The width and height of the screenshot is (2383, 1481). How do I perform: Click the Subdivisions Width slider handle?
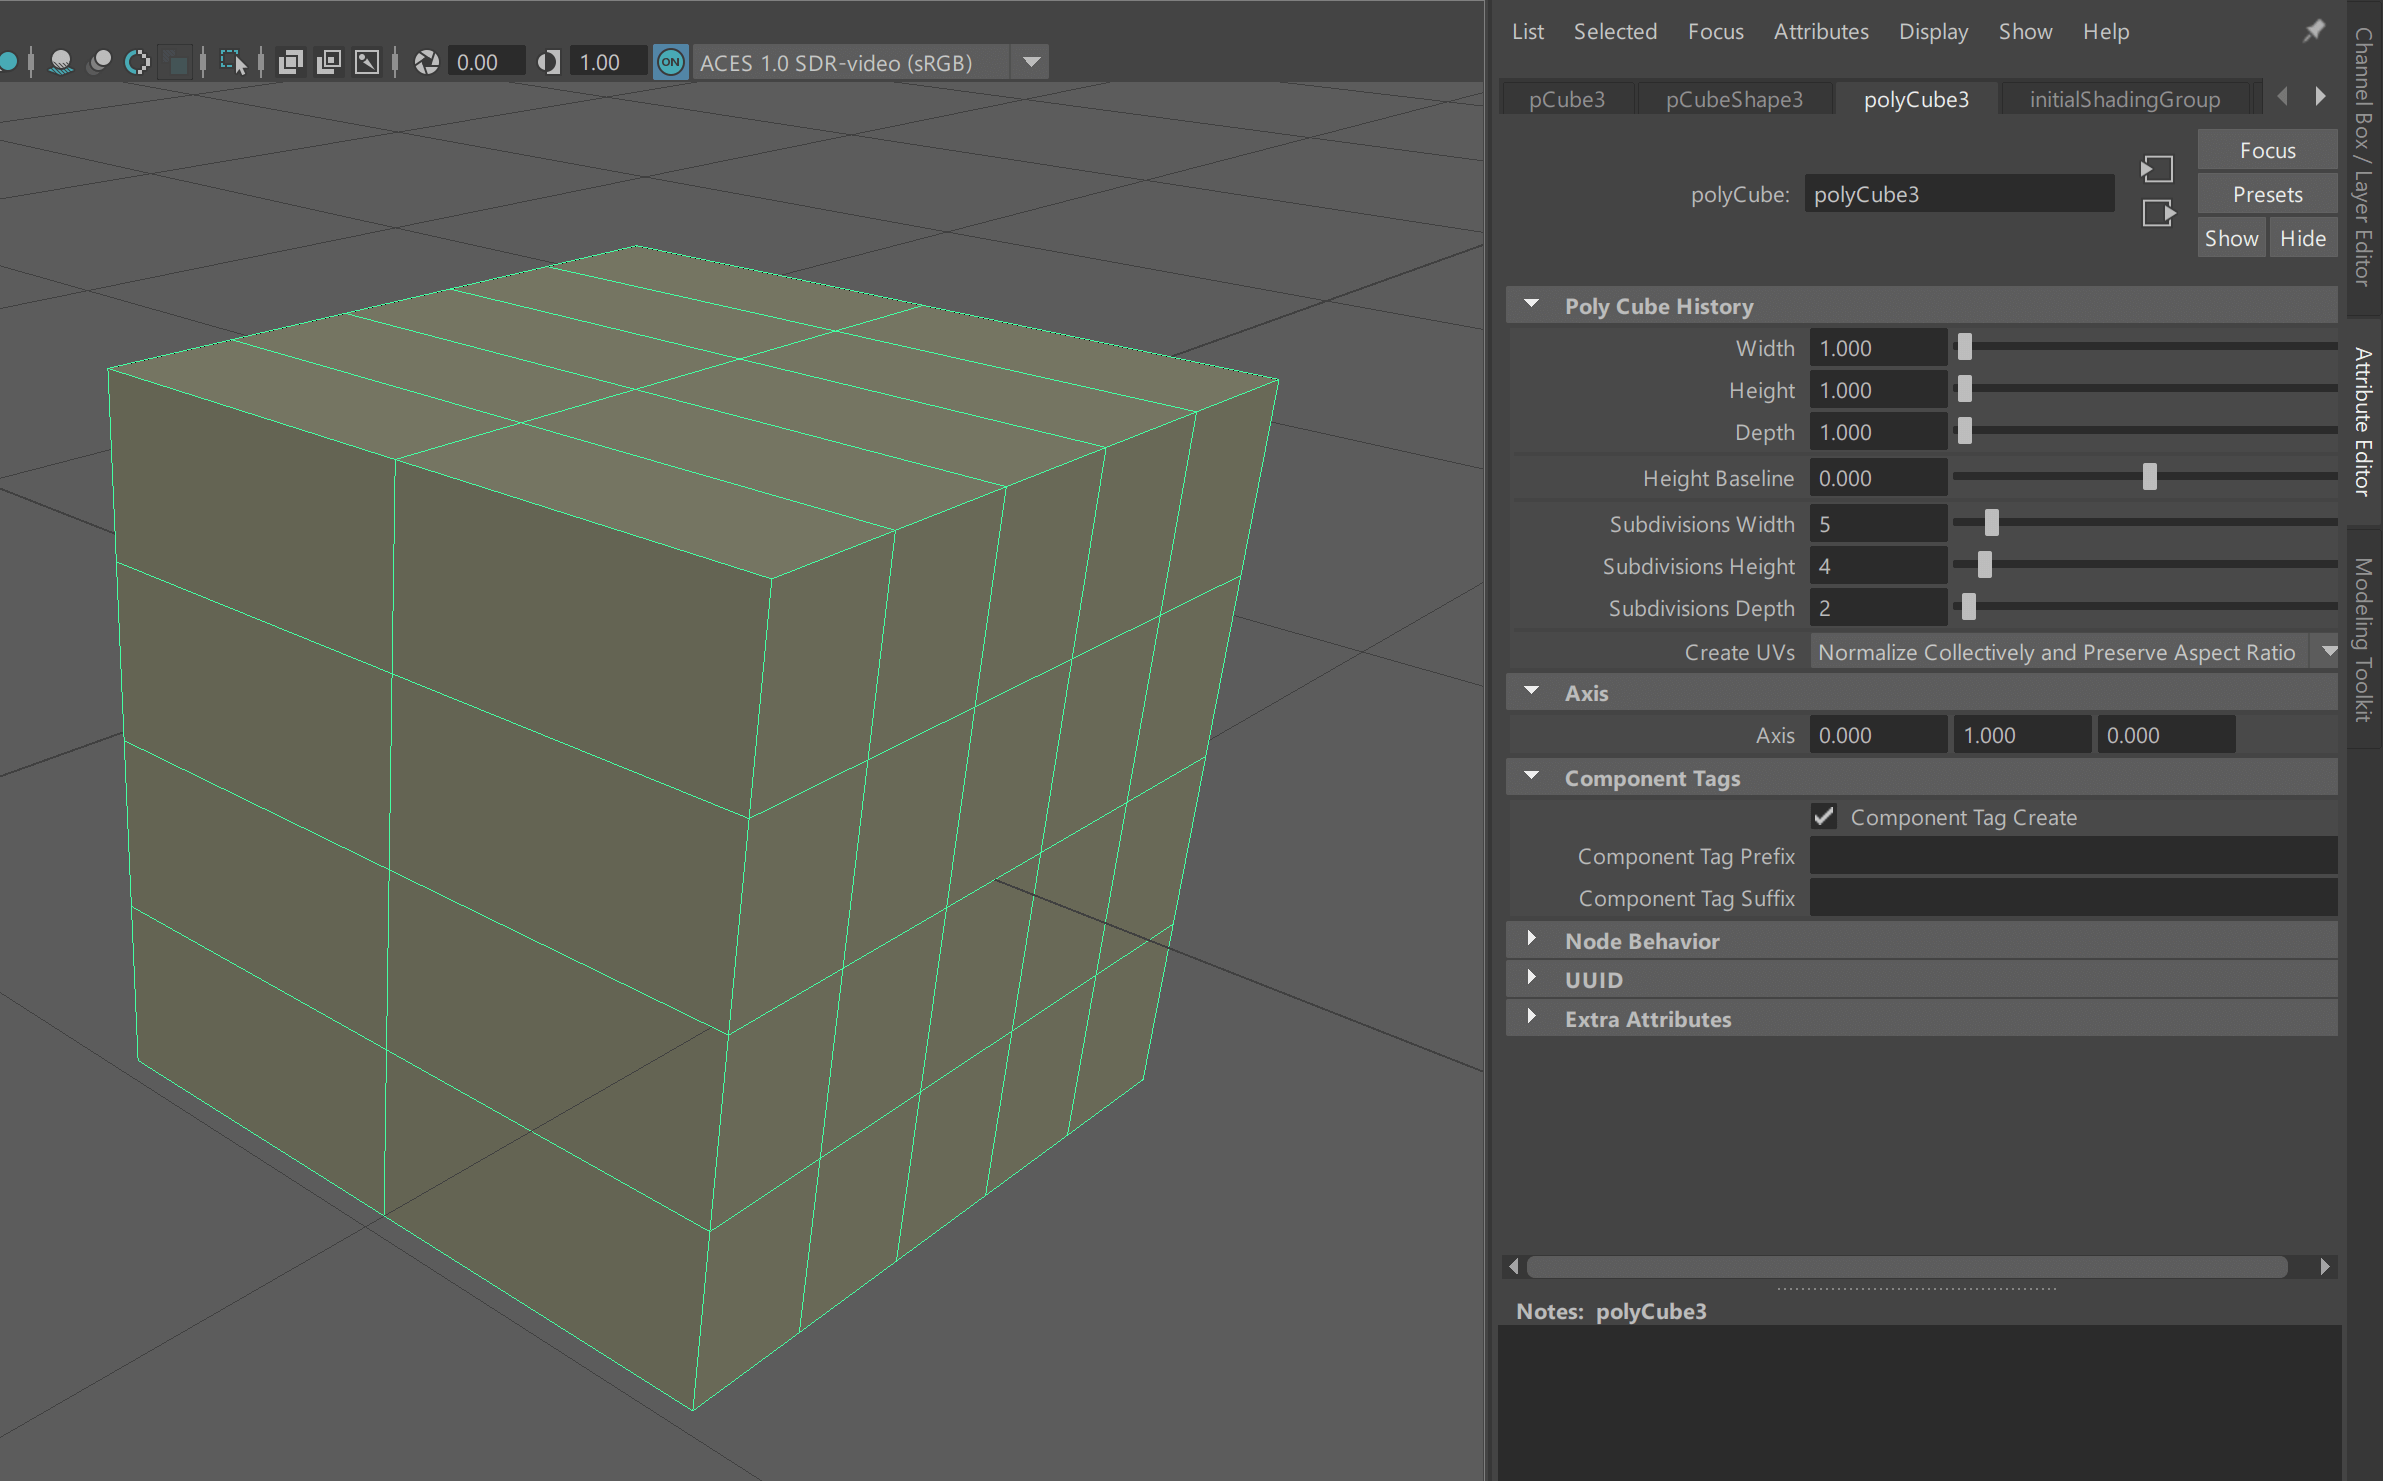[x=1991, y=523]
